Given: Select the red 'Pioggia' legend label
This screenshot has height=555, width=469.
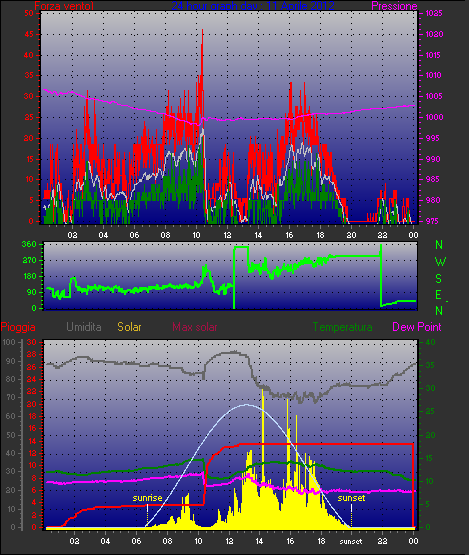Looking at the screenshot, I should point(18,327).
